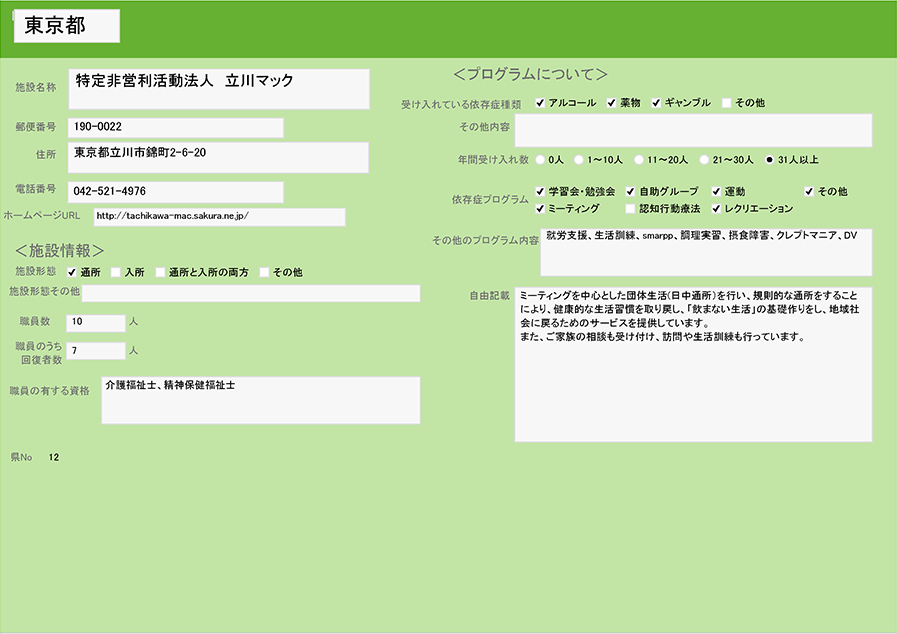This screenshot has width=897, height=634.
Task: Select the 31人以上 radio button
Action: pos(769,159)
